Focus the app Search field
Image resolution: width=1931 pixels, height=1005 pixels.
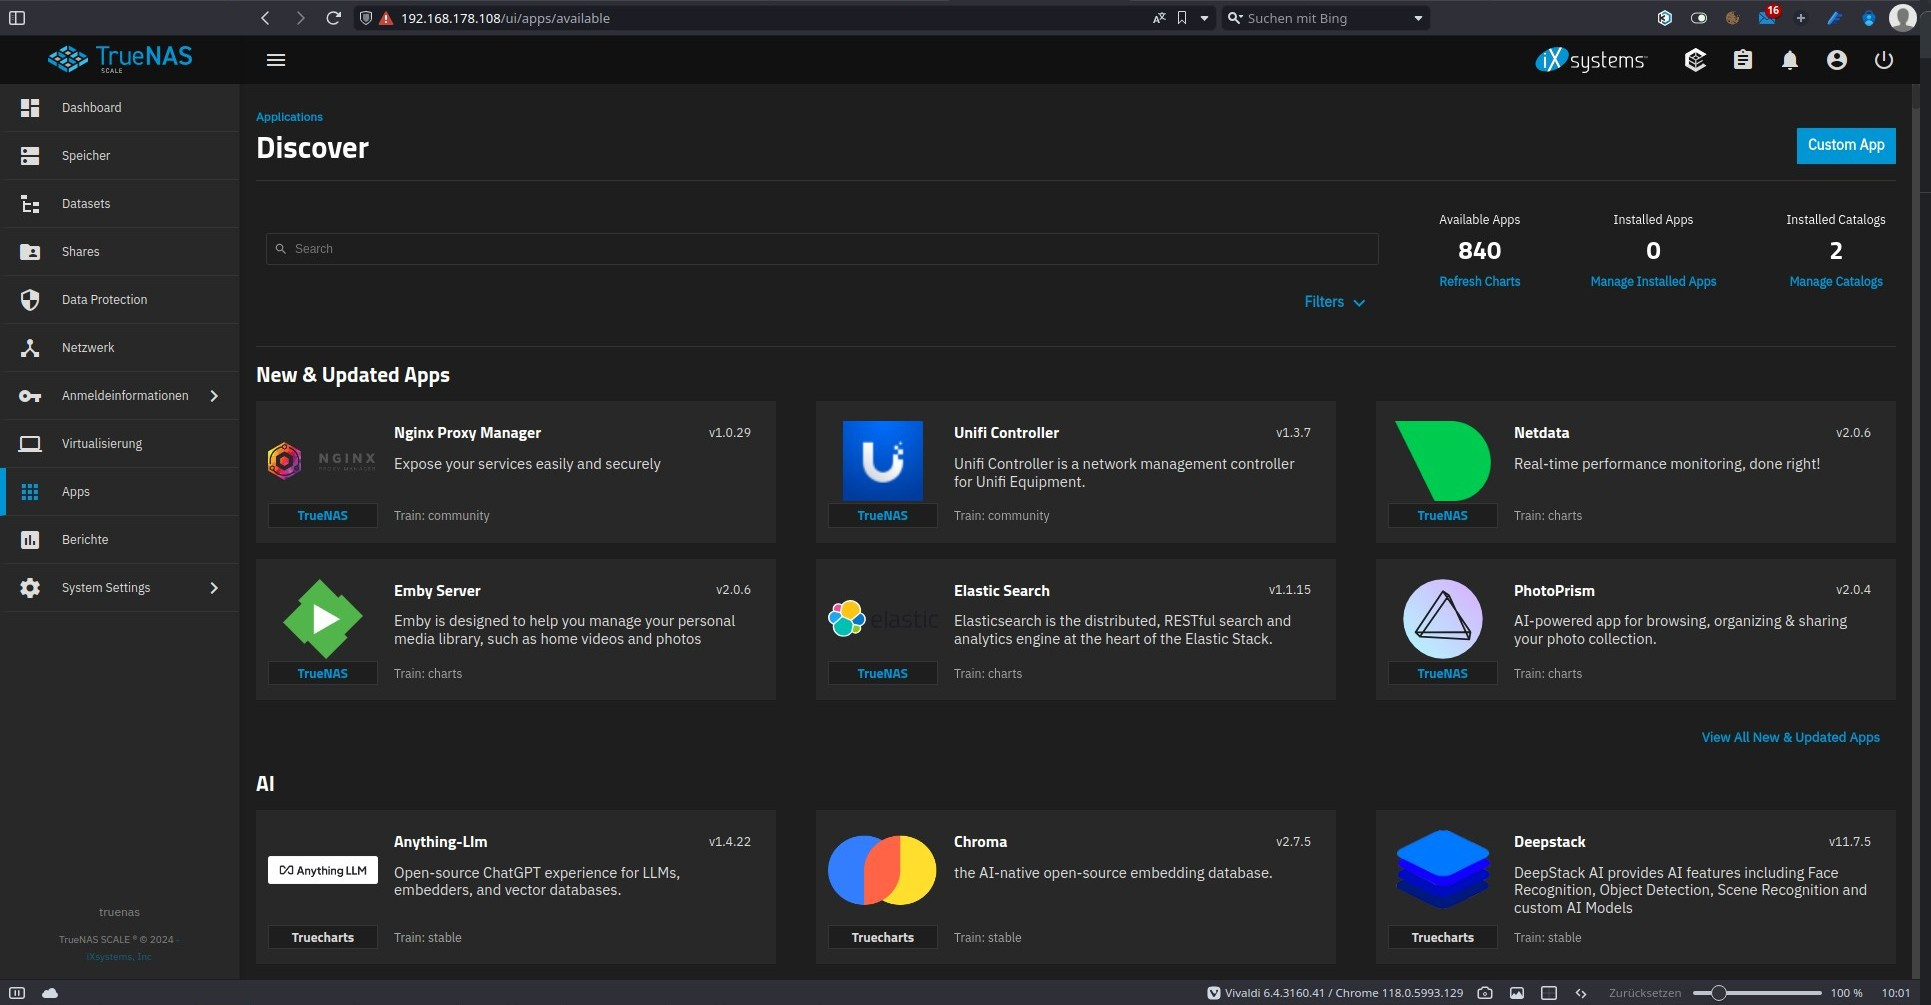822,249
